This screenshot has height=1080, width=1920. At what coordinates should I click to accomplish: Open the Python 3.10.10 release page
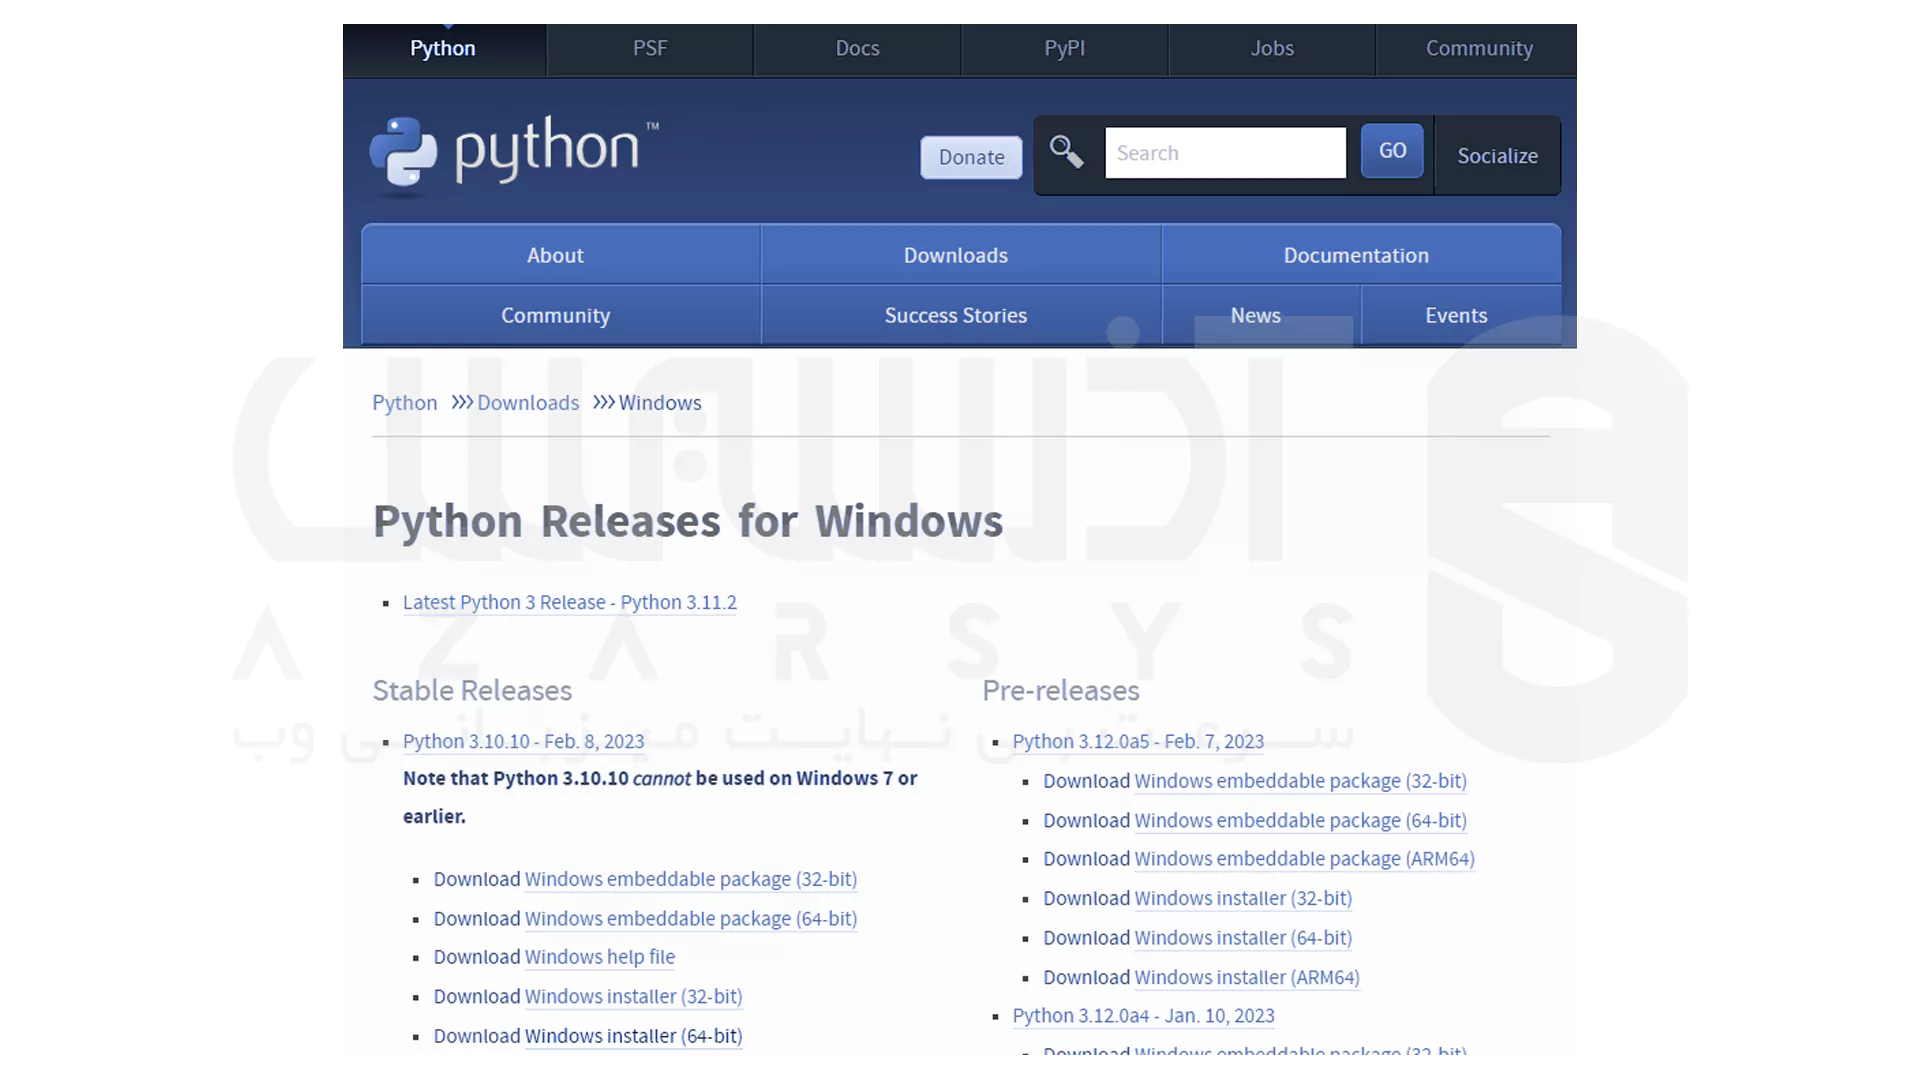[x=522, y=741]
